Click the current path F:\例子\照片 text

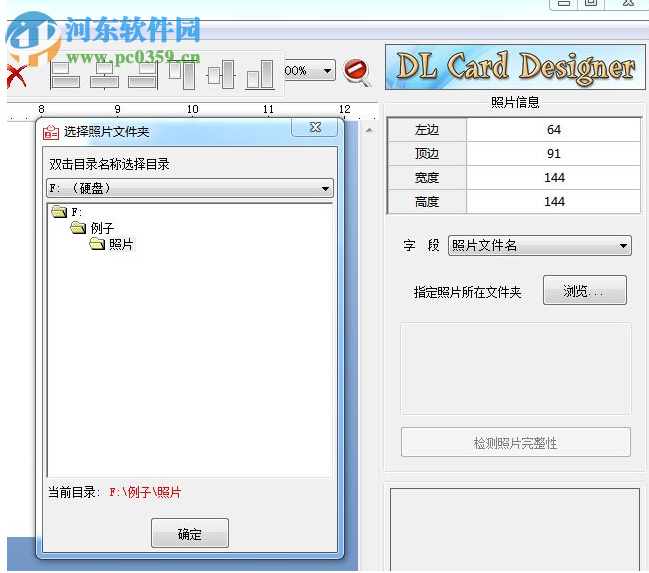click(x=145, y=492)
